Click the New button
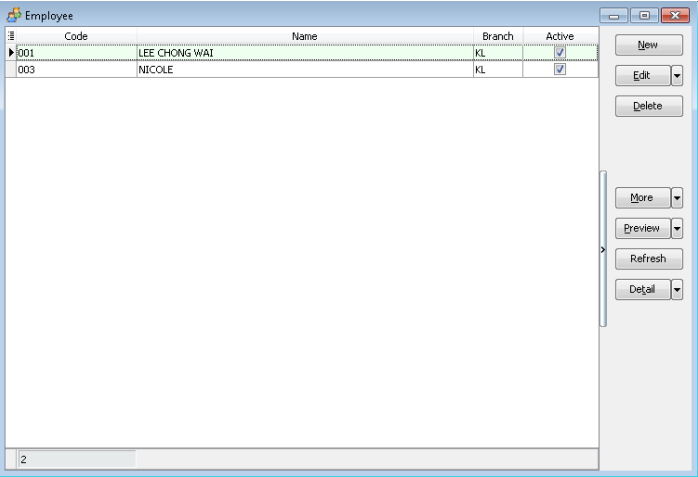The image size is (698, 477). tap(649, 45)
